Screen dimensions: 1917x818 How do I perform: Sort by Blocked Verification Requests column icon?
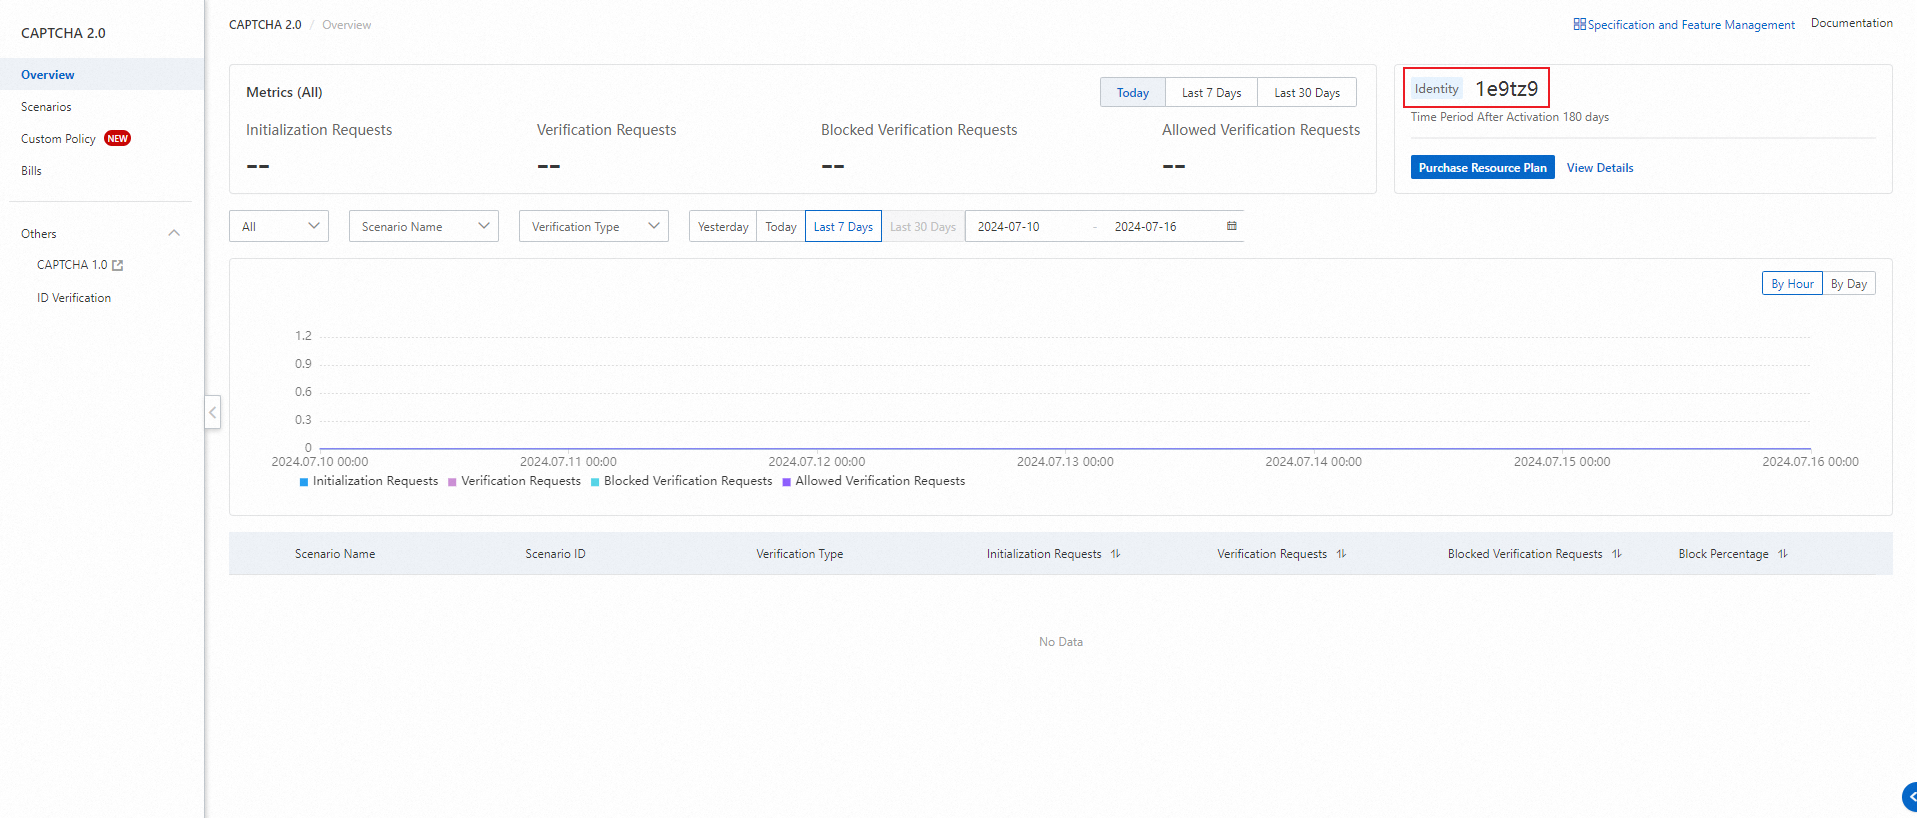pos(1616,554)
